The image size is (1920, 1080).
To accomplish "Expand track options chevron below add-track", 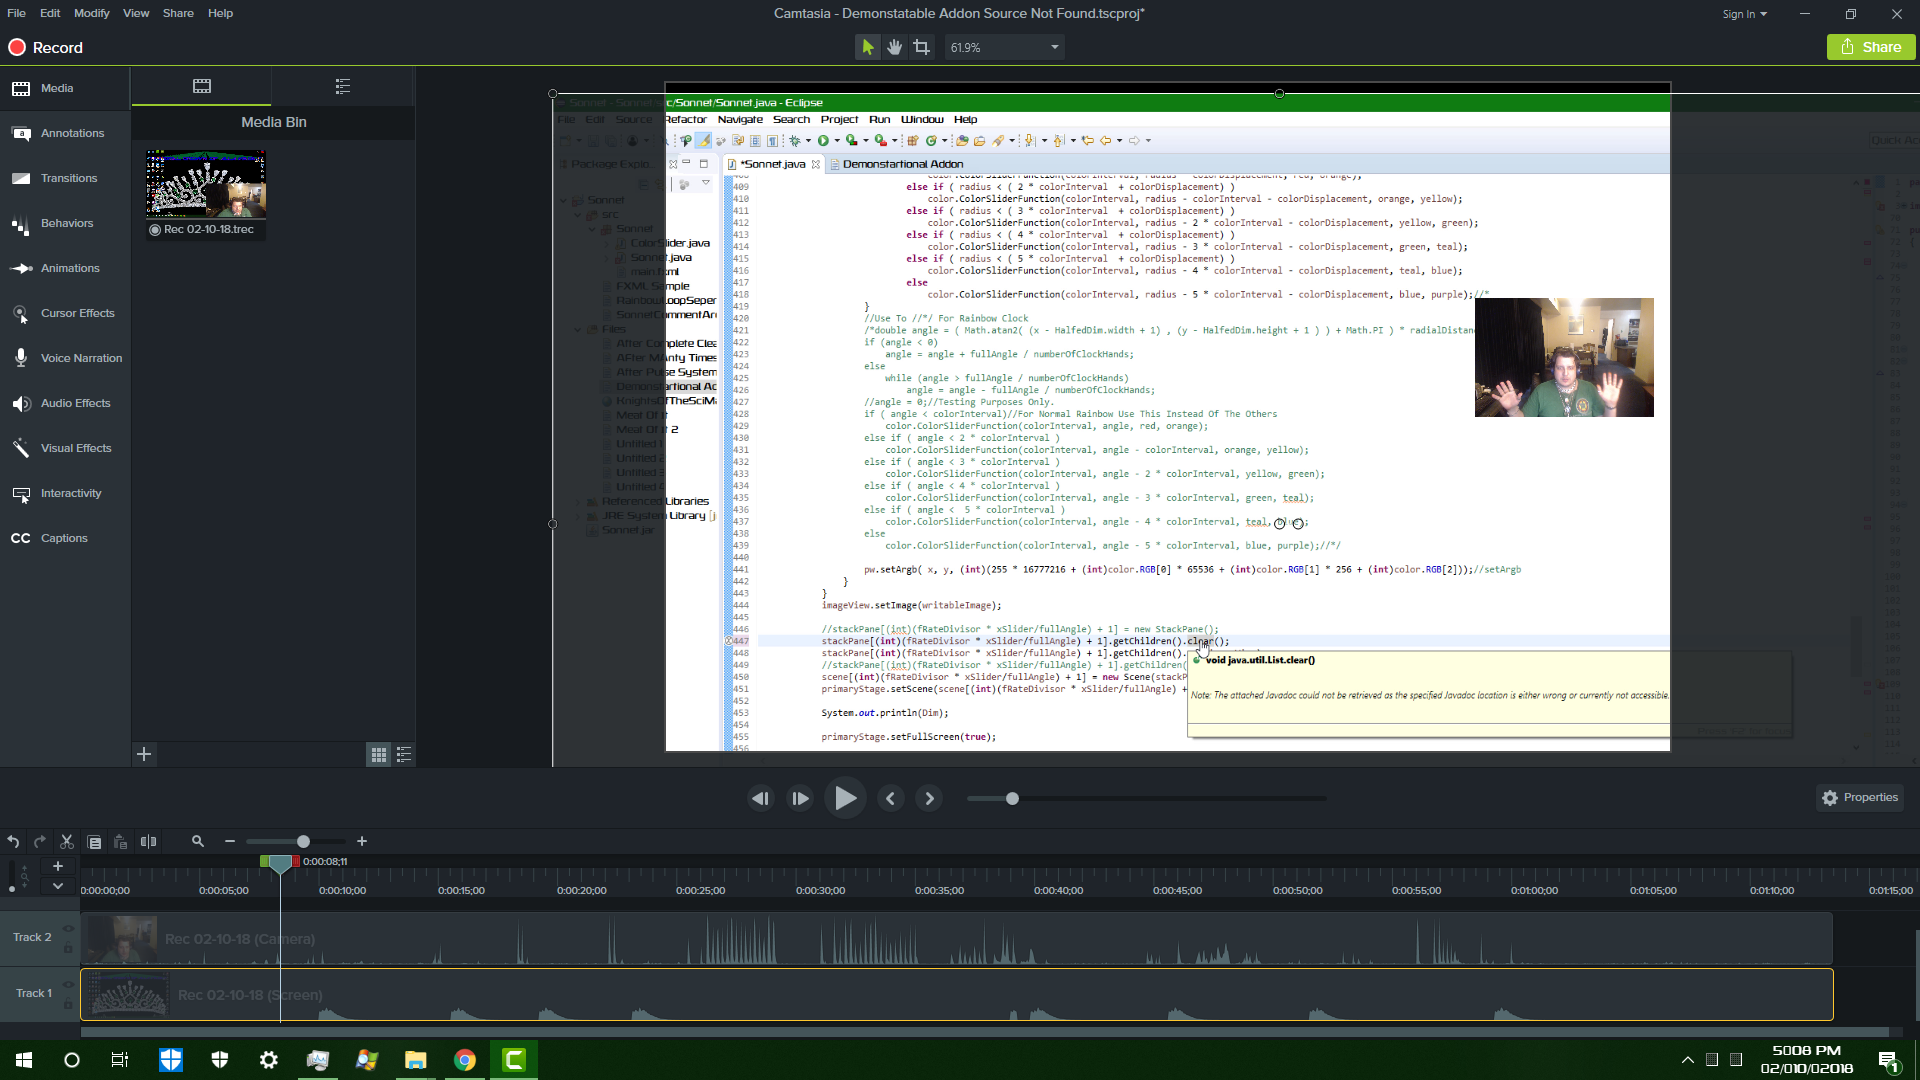I will pyautogui.click(x=58, y=886).
